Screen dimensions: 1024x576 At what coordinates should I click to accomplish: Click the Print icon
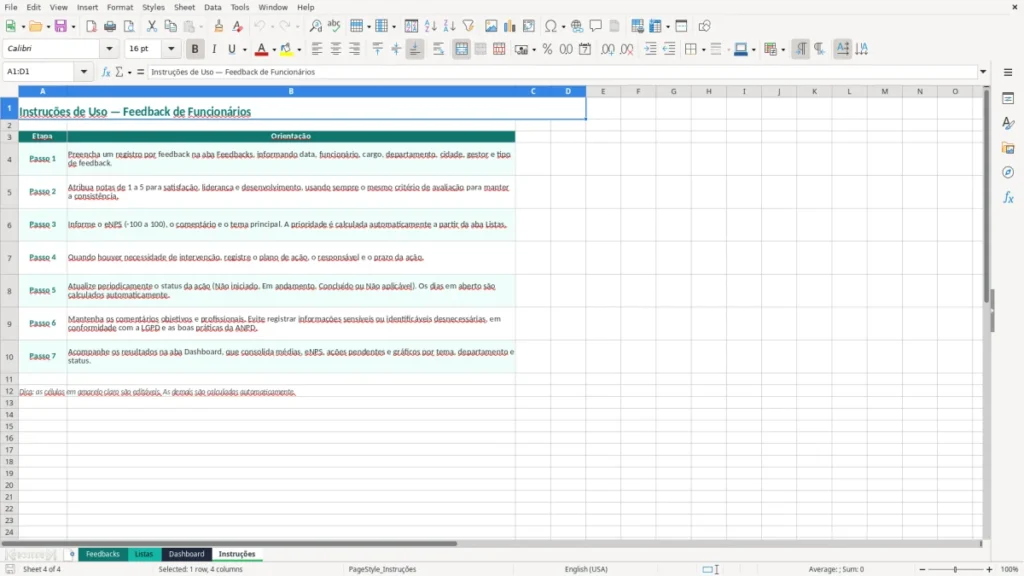[110, 26]
